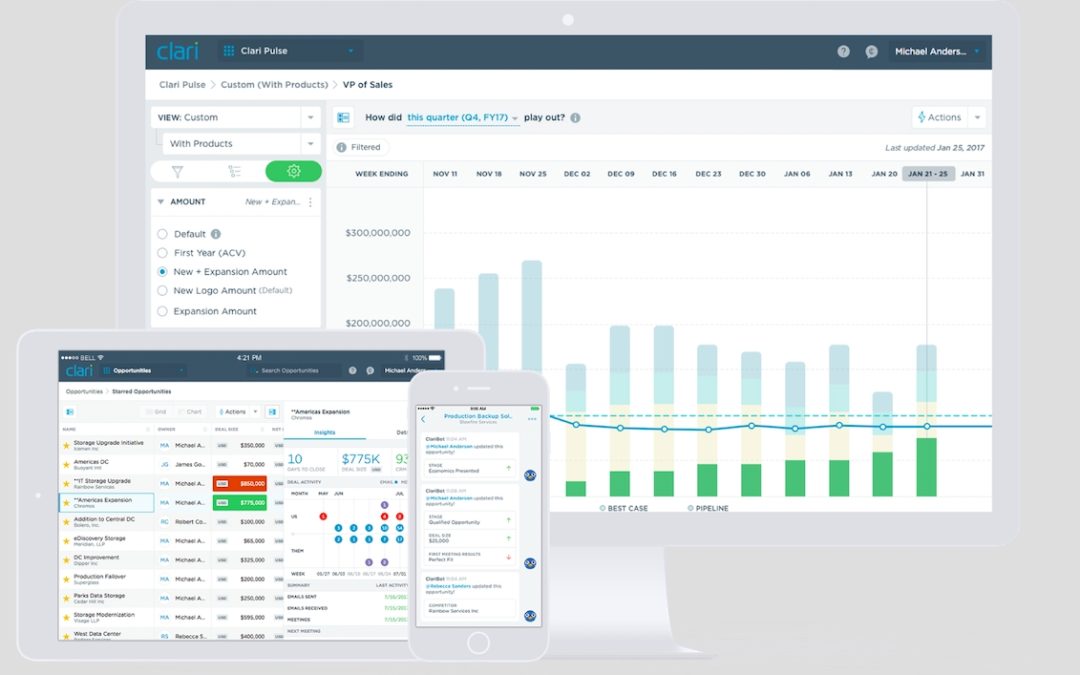Open the Michael Anders... user menu on desktop

936,52
